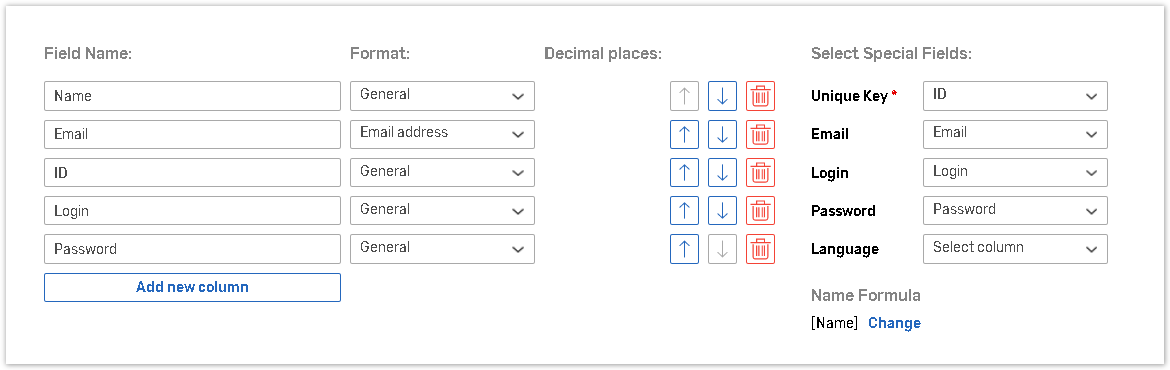
Task: Move the Login field up
Action: pyautogui.click(x=684, y=210)
